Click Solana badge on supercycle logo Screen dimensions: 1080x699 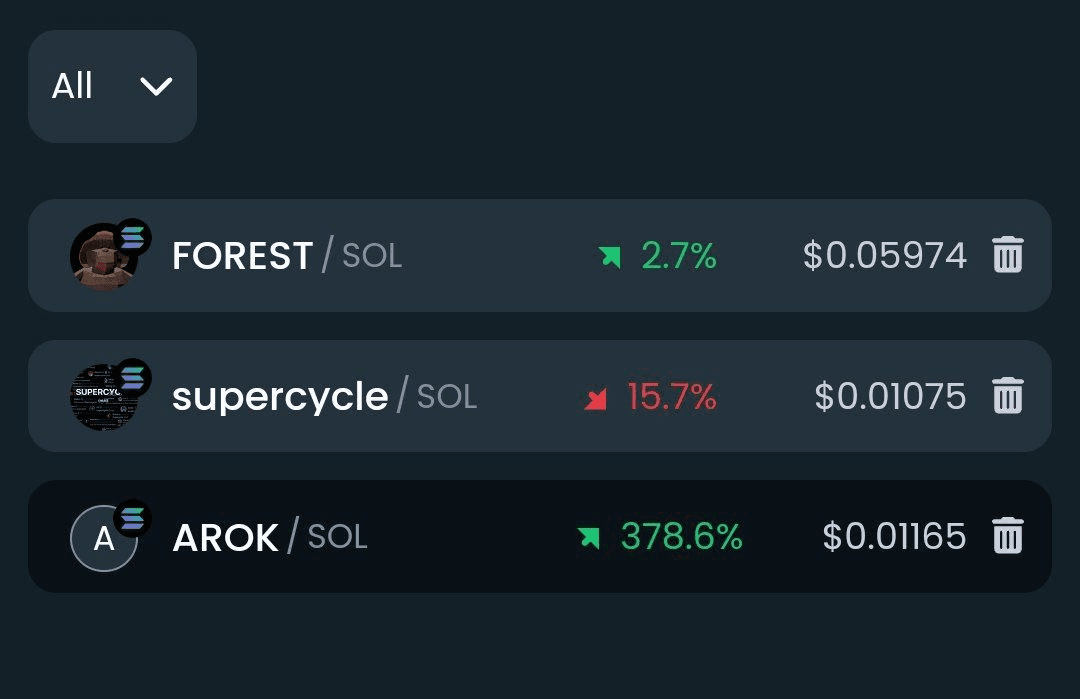(132, 377)
